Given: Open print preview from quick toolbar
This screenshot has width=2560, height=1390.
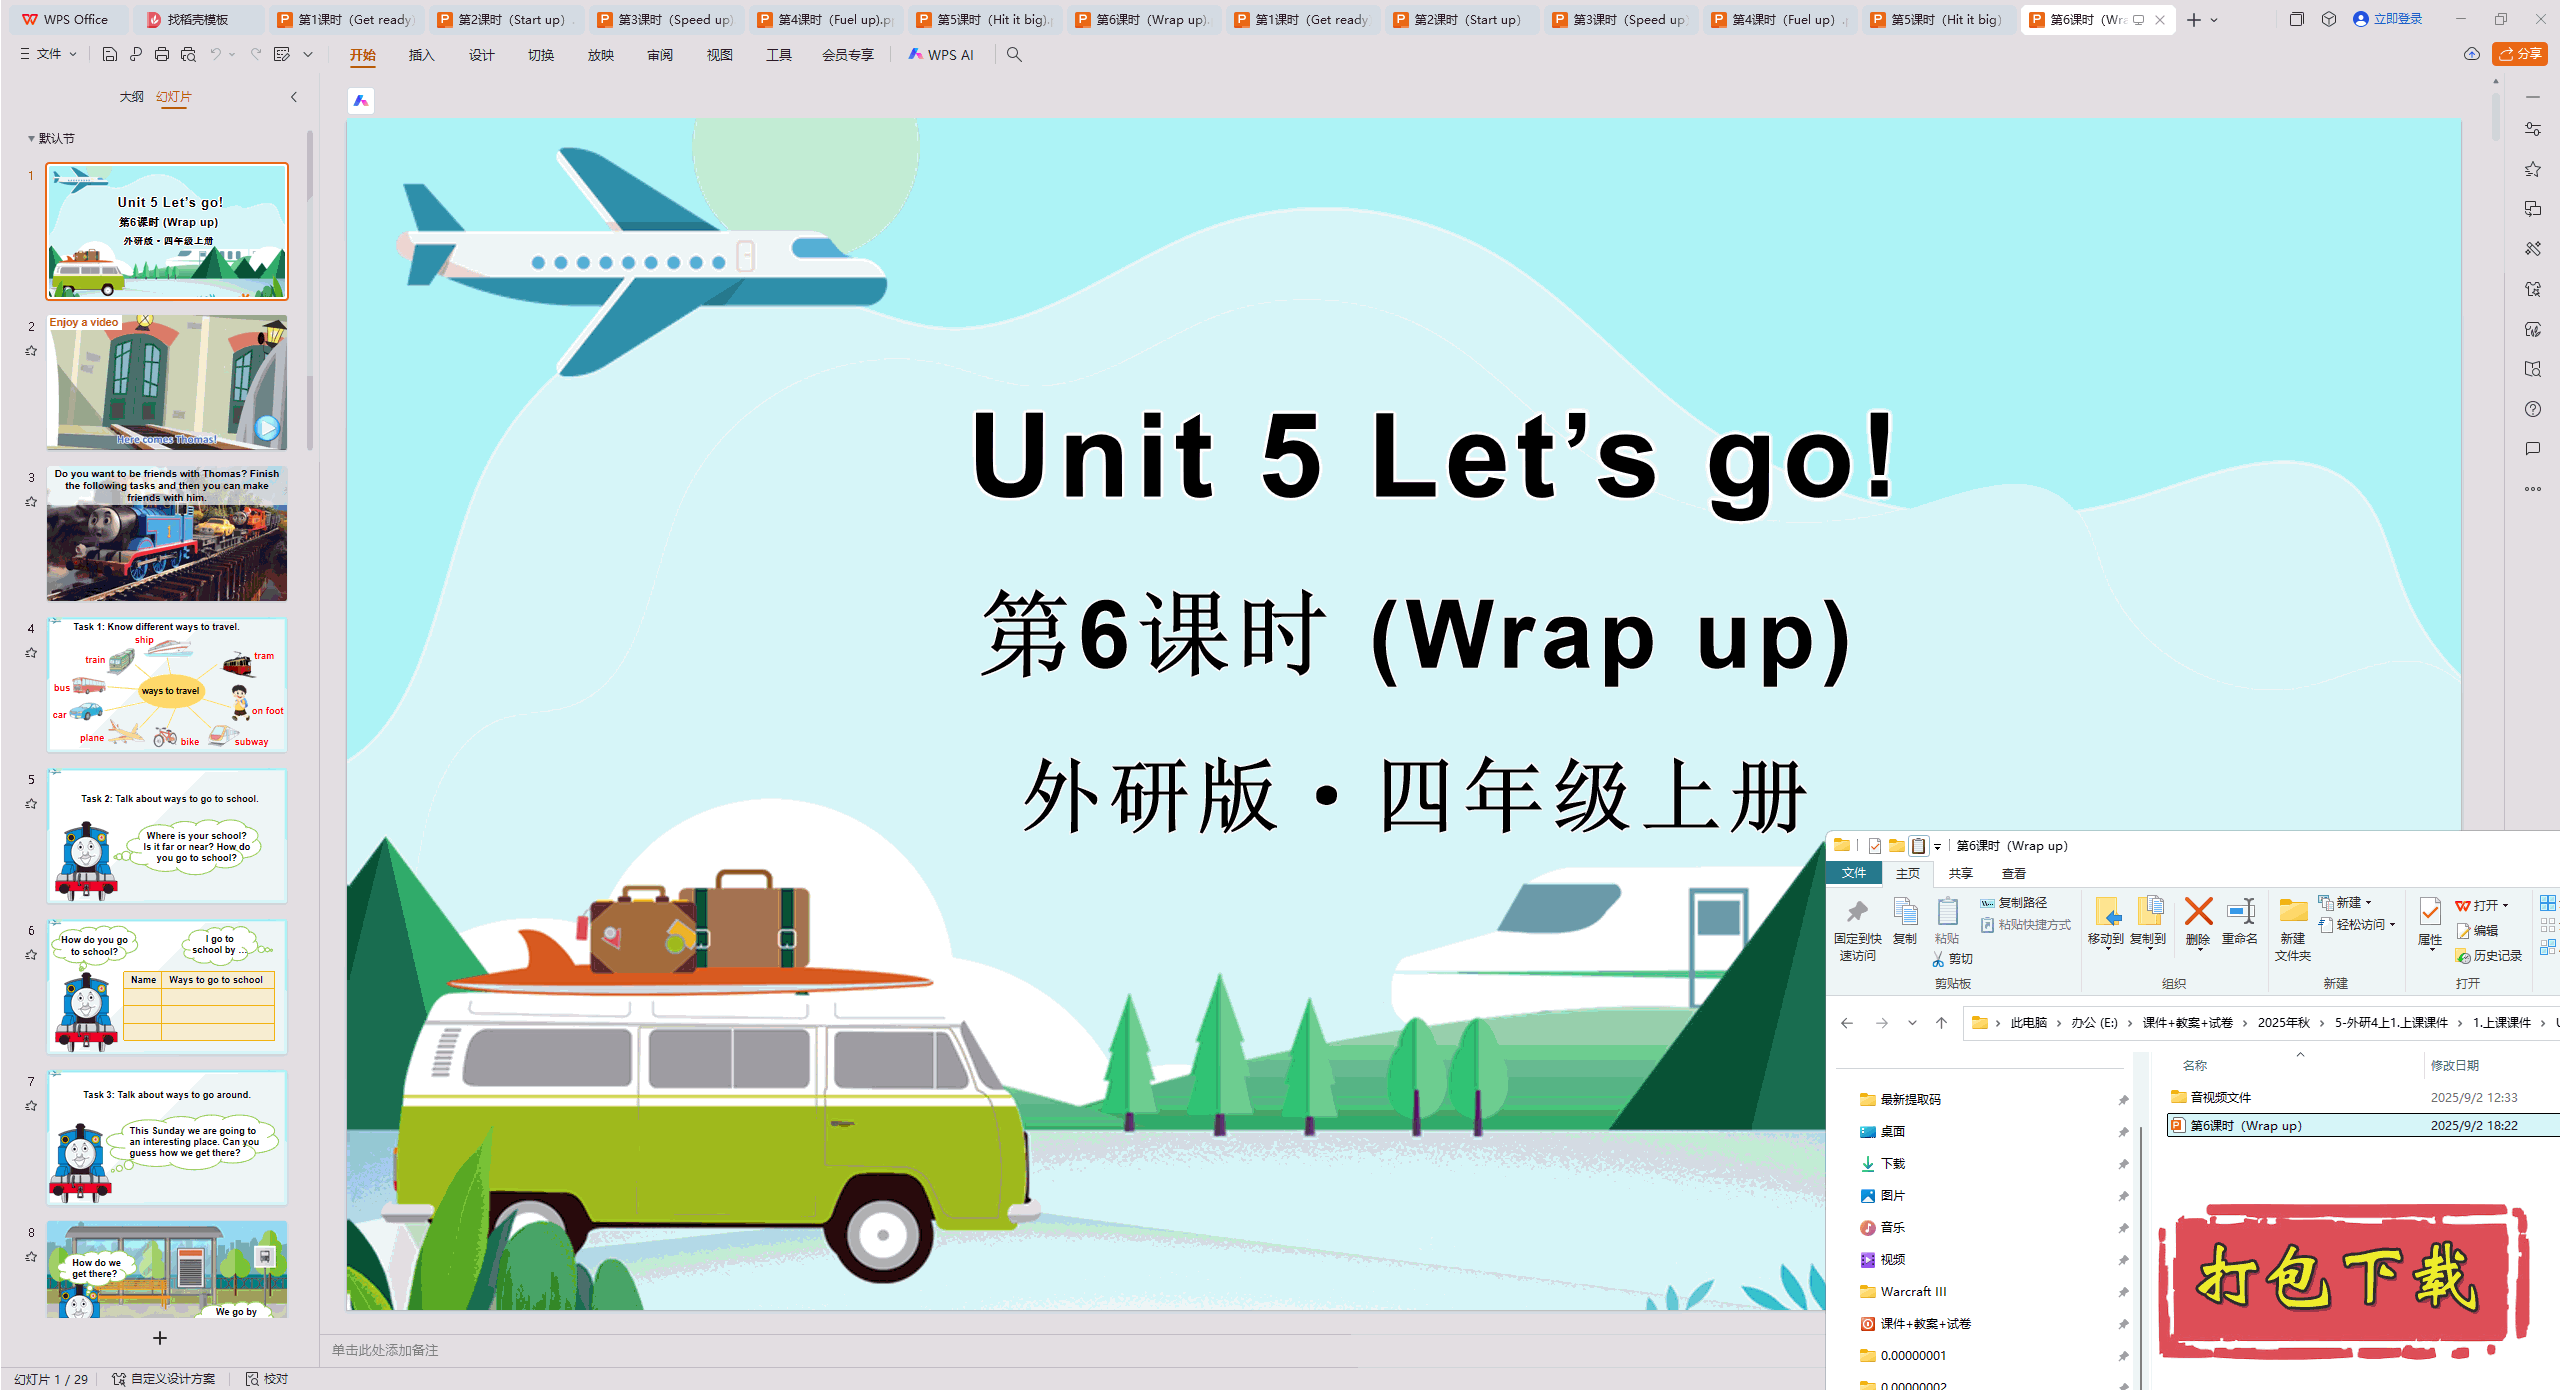Looking at the screenshot, I should coord(188,54).
